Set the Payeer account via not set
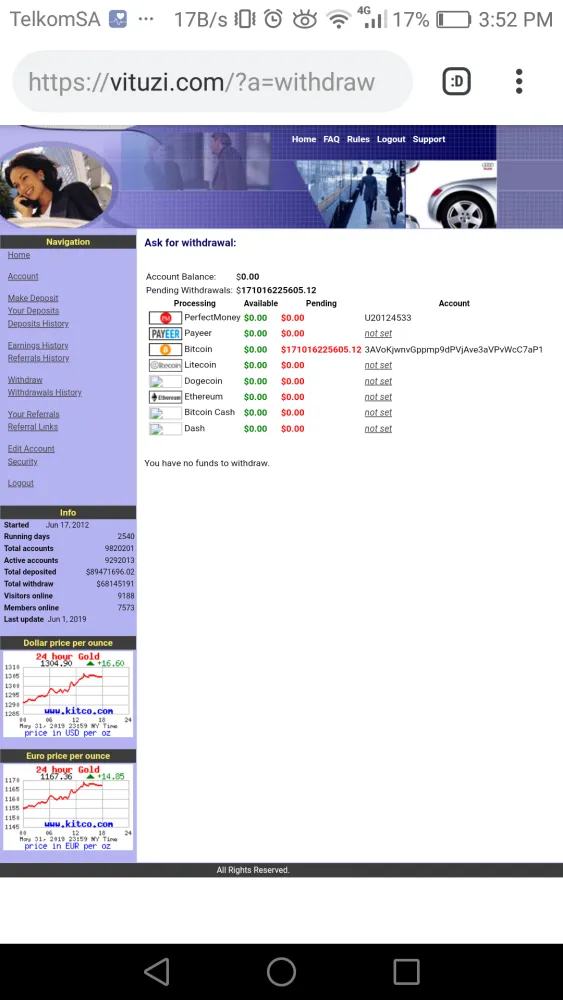 pos(378,334)
